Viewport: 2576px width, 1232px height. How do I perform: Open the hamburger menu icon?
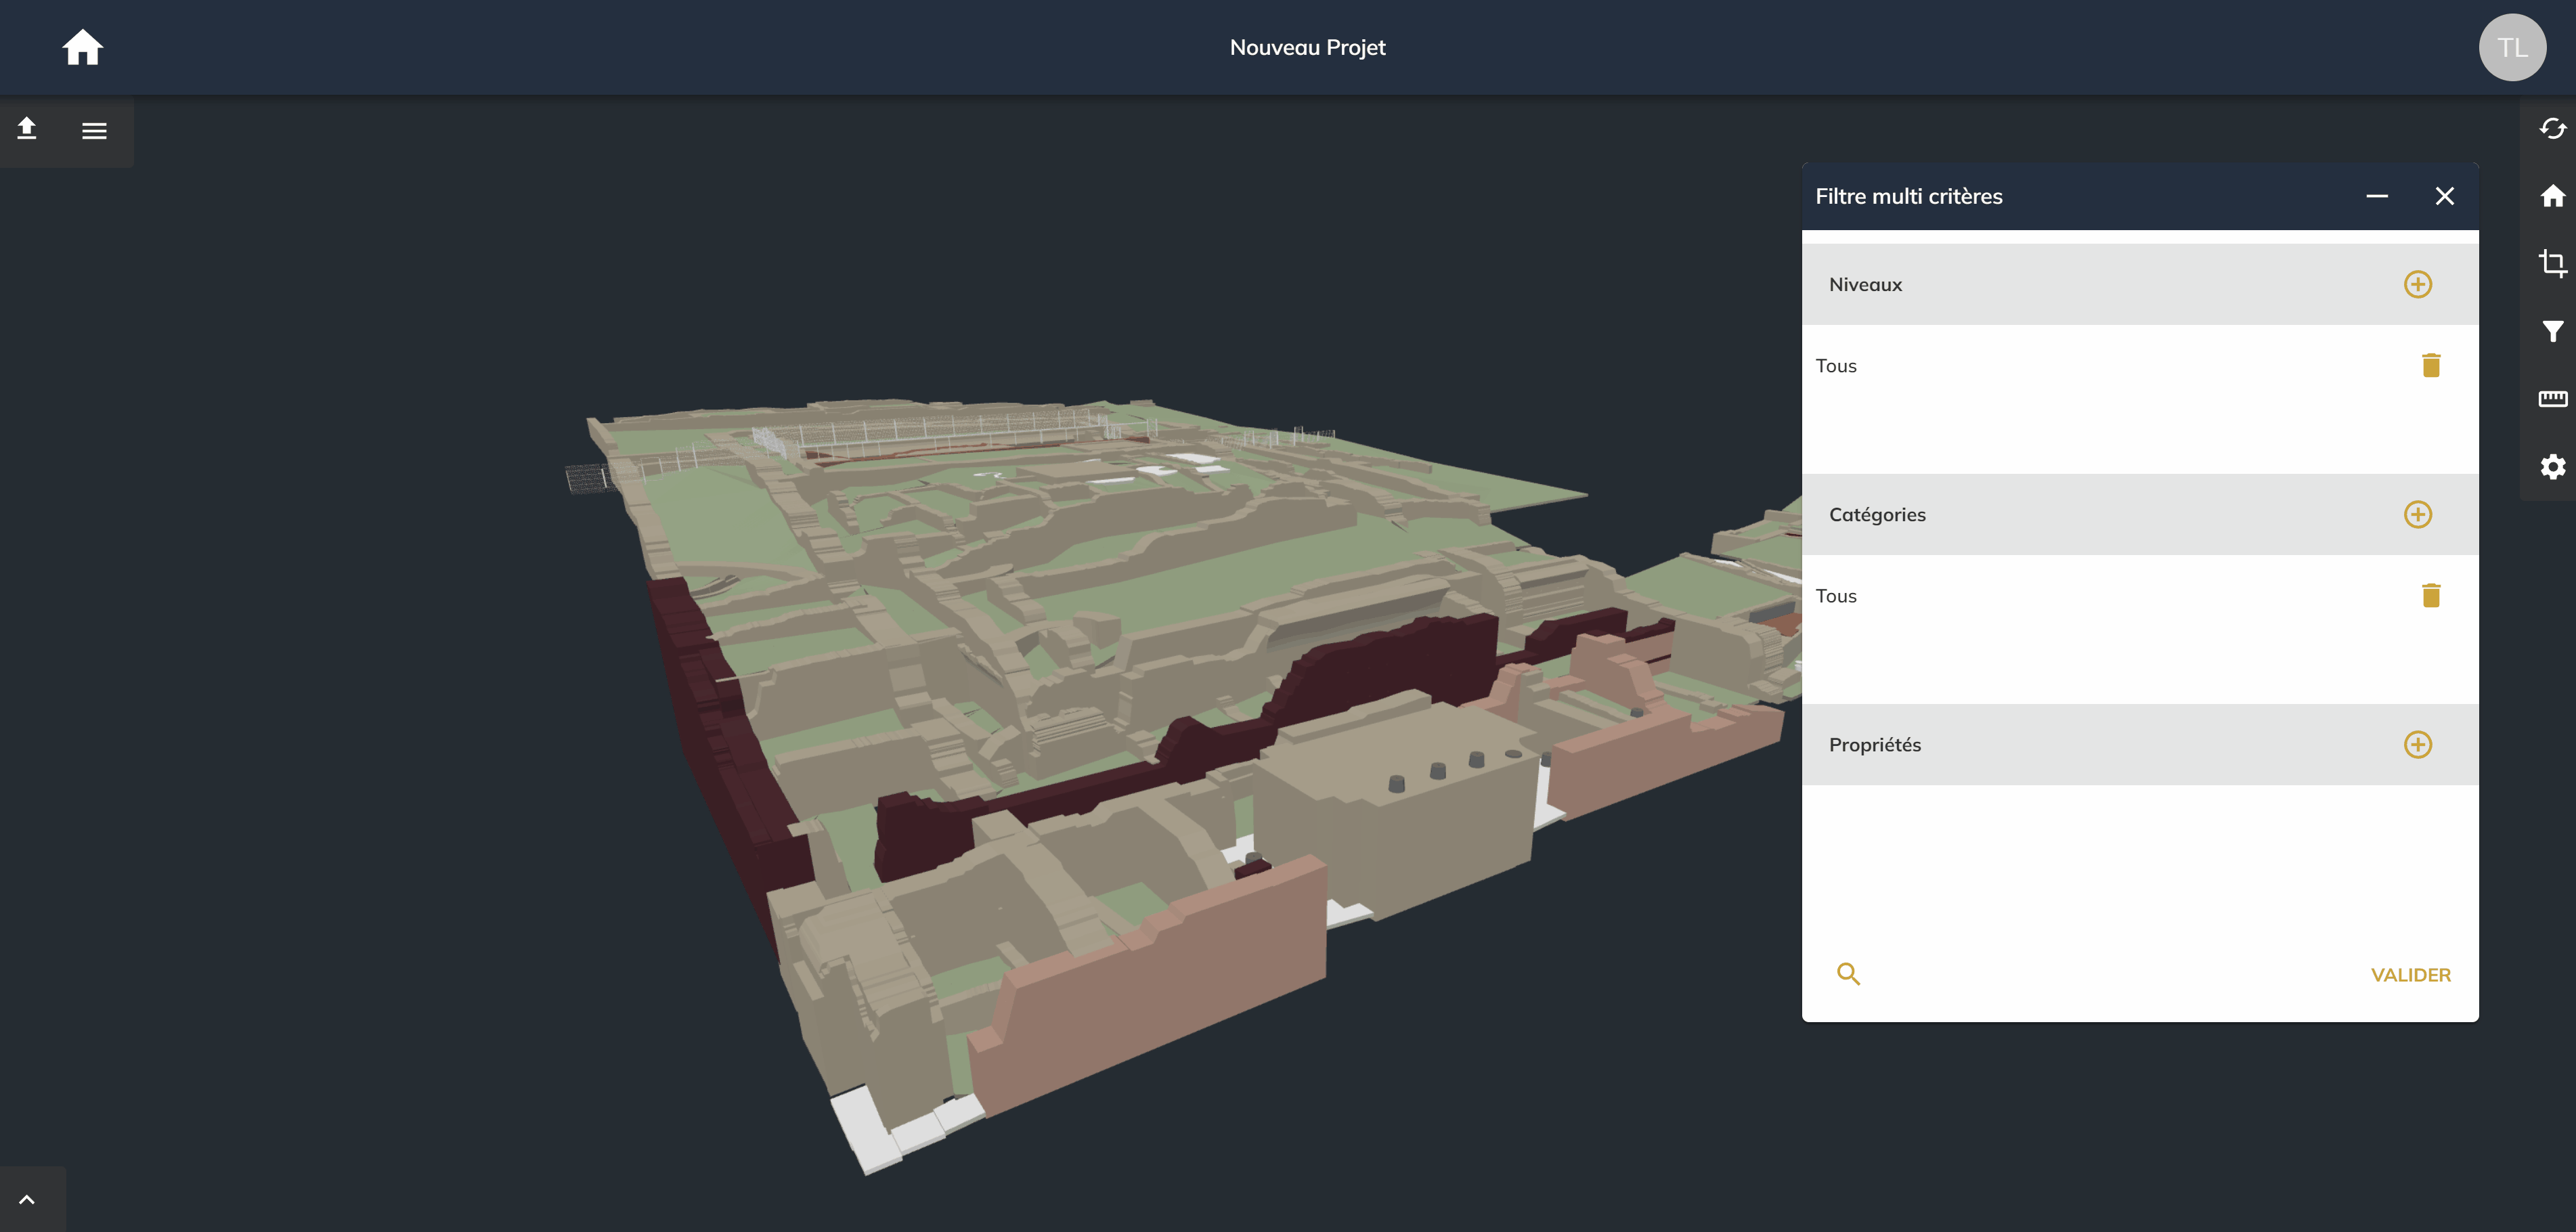point(94,131)
